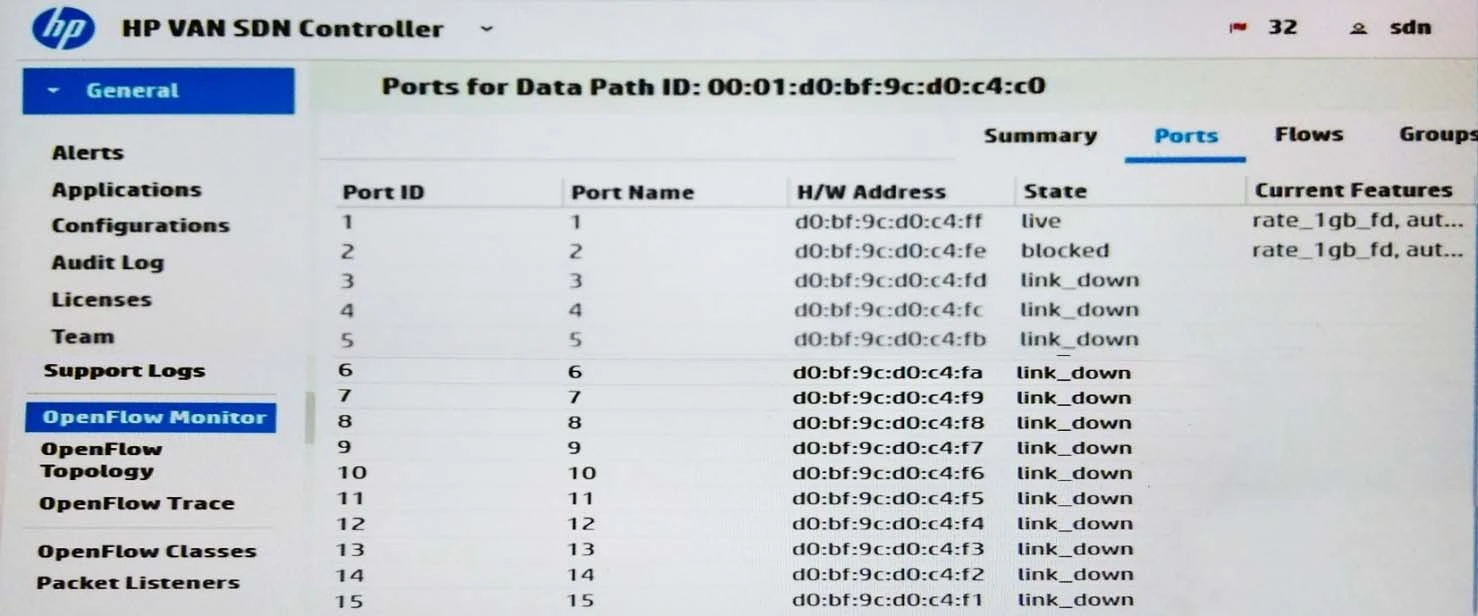The height and width of the screenshot is (616, 1478).
Task: Click the sdn user profile icon
Action: [1357, 29]
